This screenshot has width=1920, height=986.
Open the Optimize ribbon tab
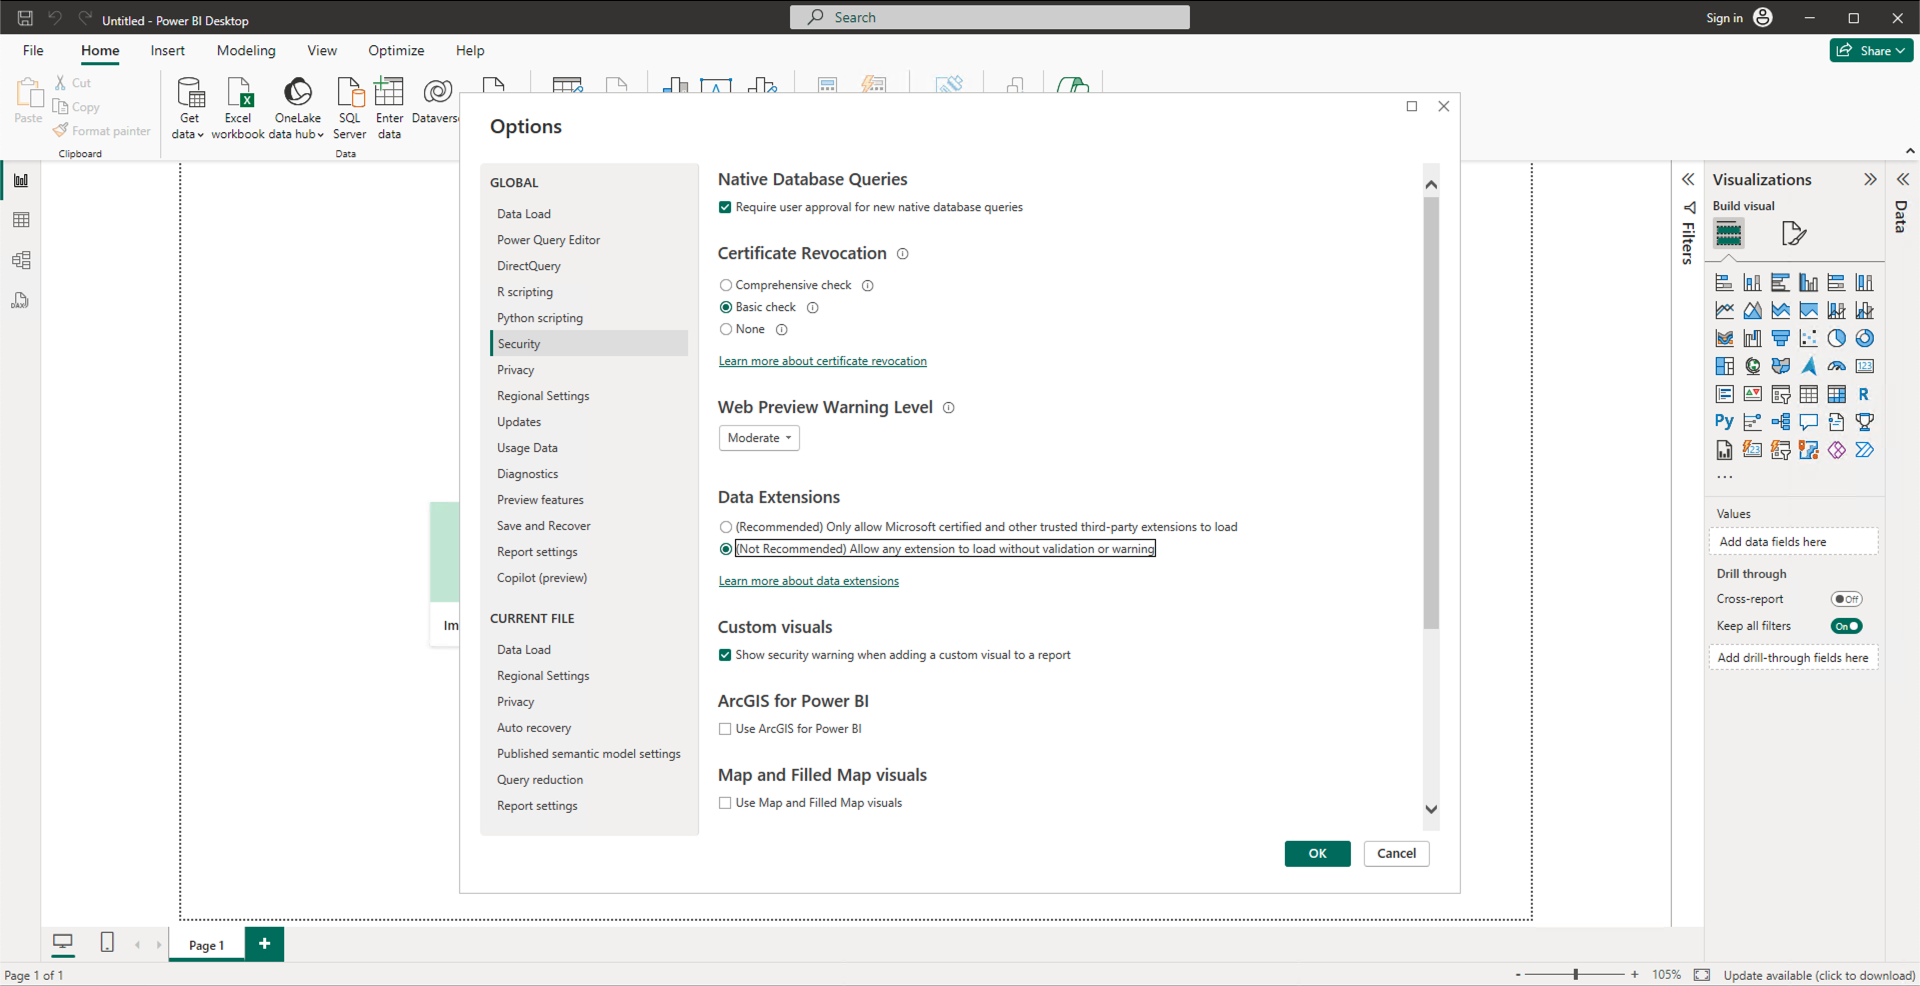pos(396,51)
